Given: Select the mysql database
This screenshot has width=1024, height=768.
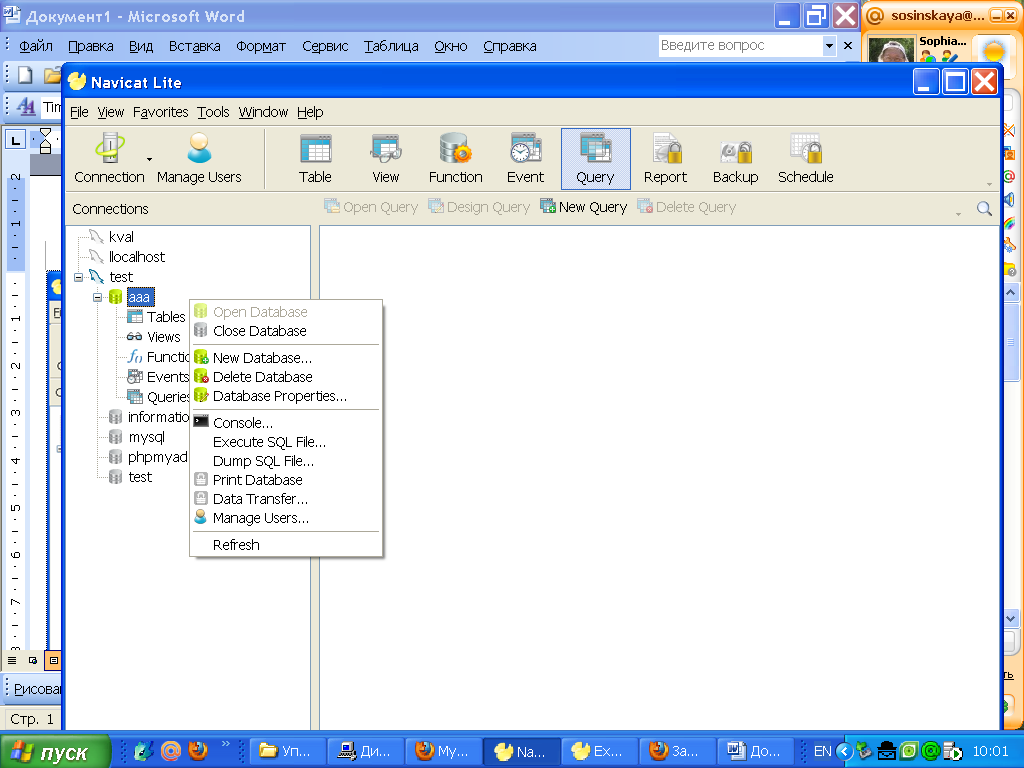Looking at the screenshot, I should pyautogui.click(x=146, y=437).
